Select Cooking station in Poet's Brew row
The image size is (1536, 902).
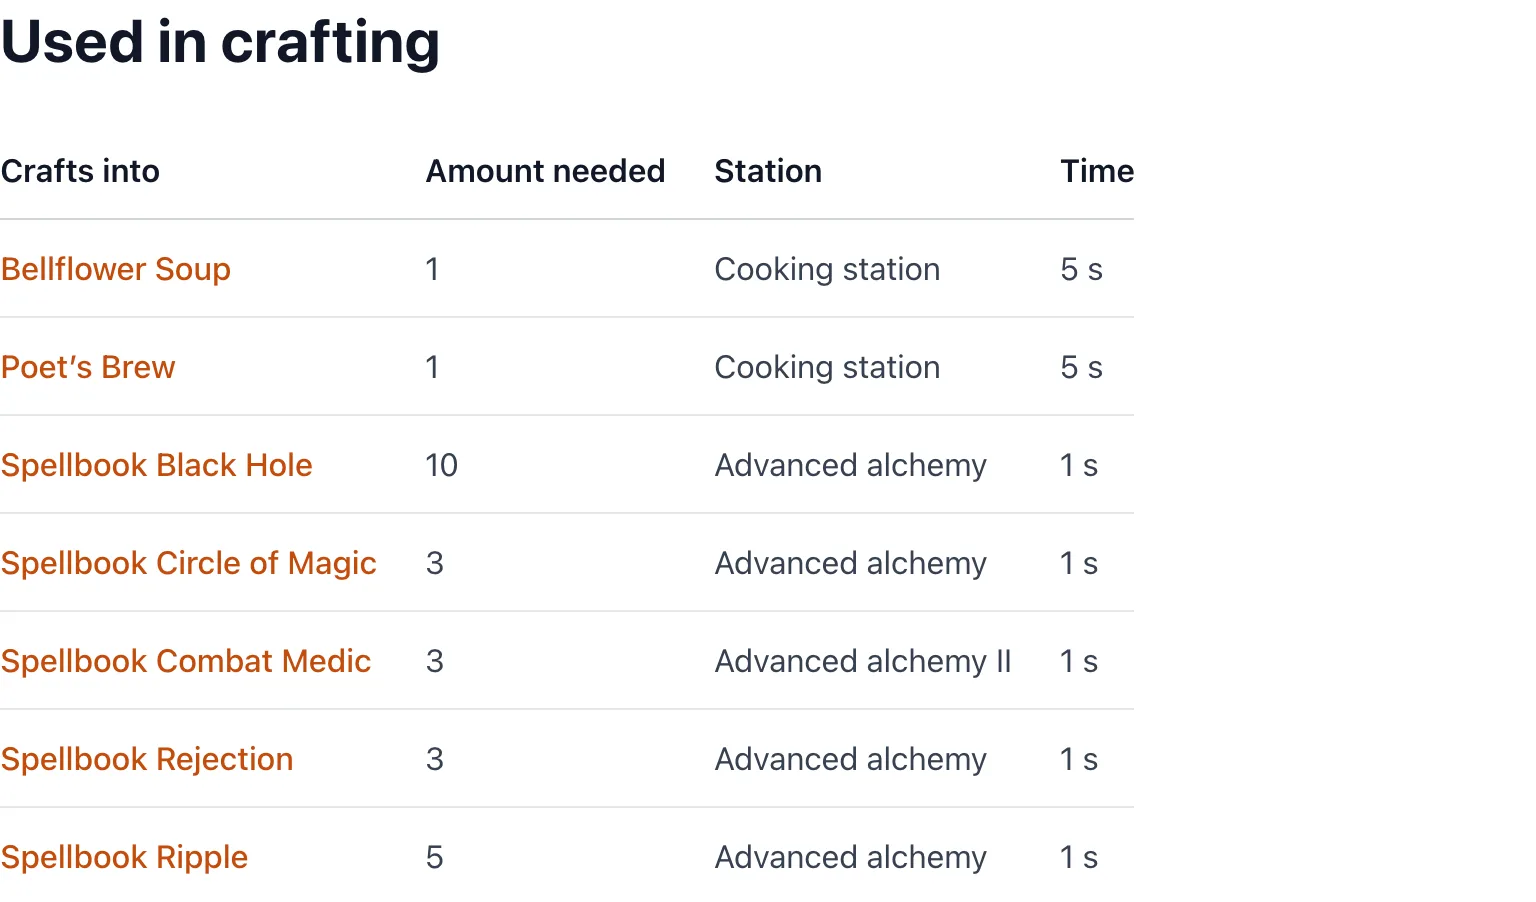827,367
